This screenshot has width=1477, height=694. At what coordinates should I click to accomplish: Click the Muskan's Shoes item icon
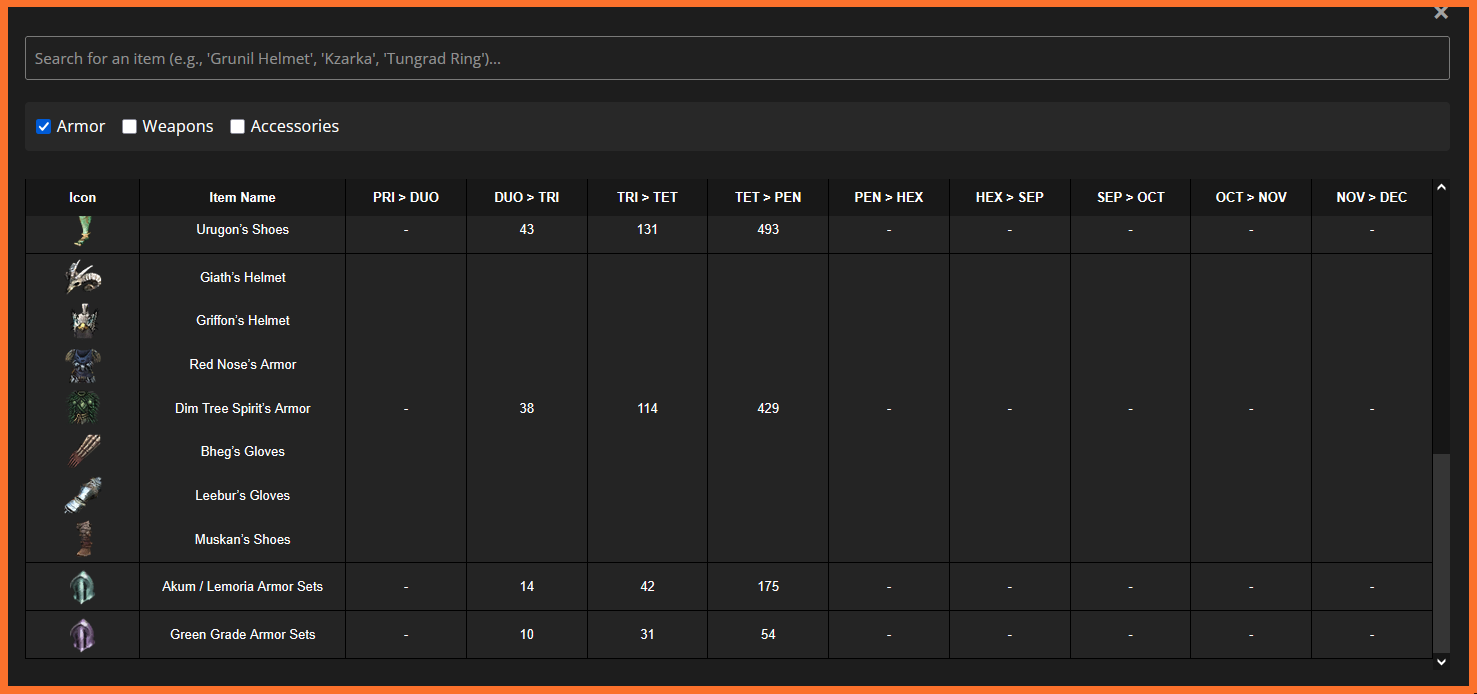pos(83,539)
